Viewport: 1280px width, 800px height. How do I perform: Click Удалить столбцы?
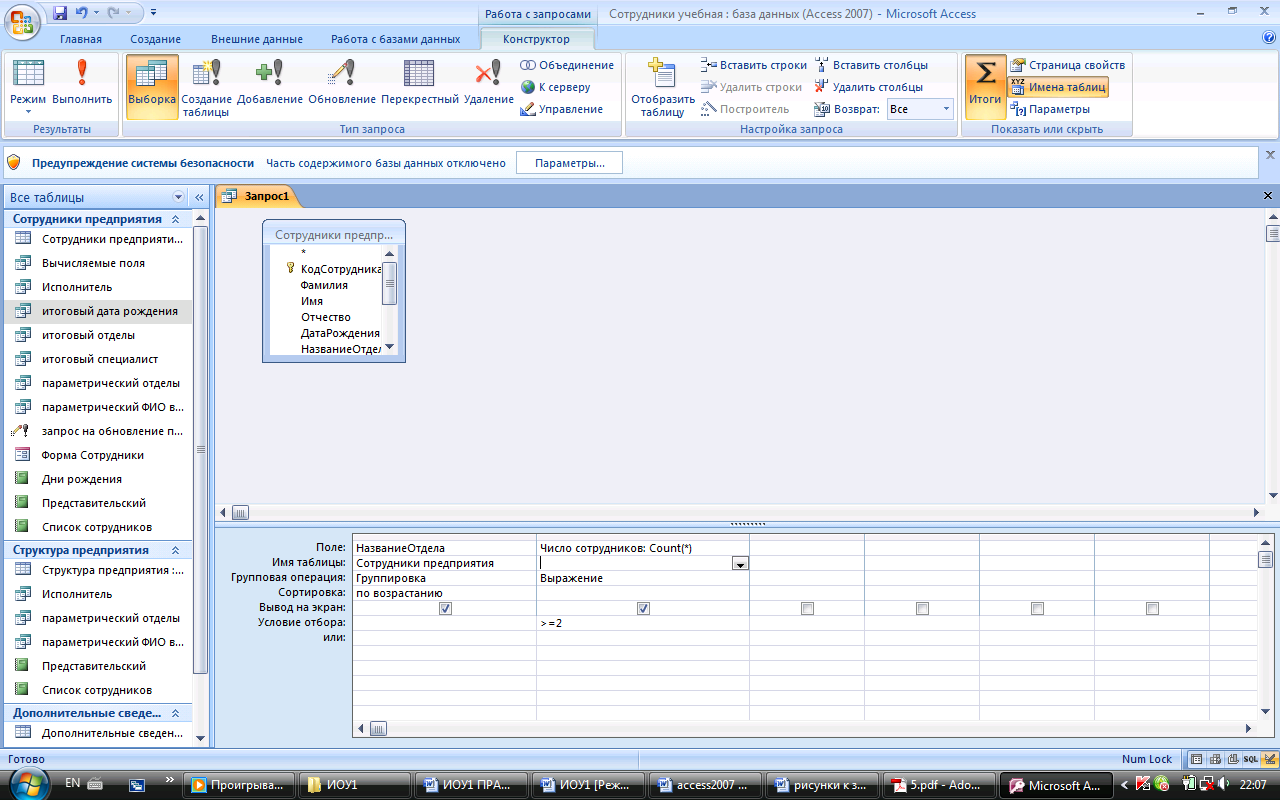click(868, 87)
